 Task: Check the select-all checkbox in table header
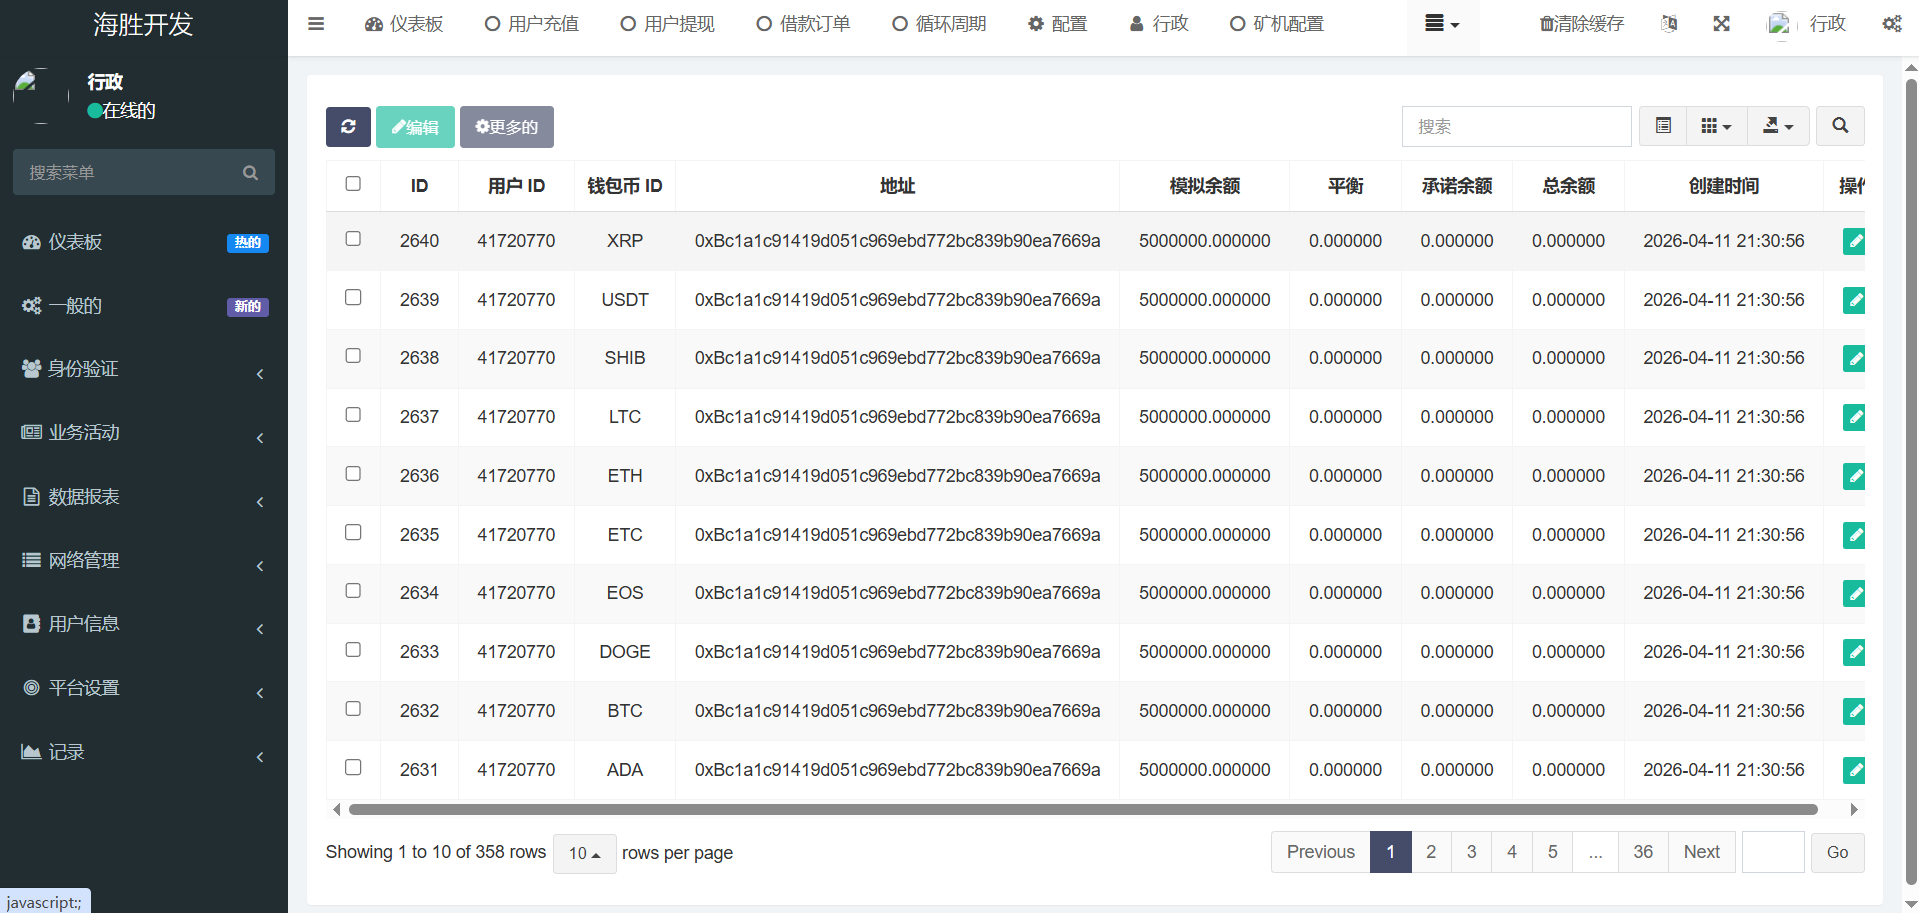tap(353, 184)
